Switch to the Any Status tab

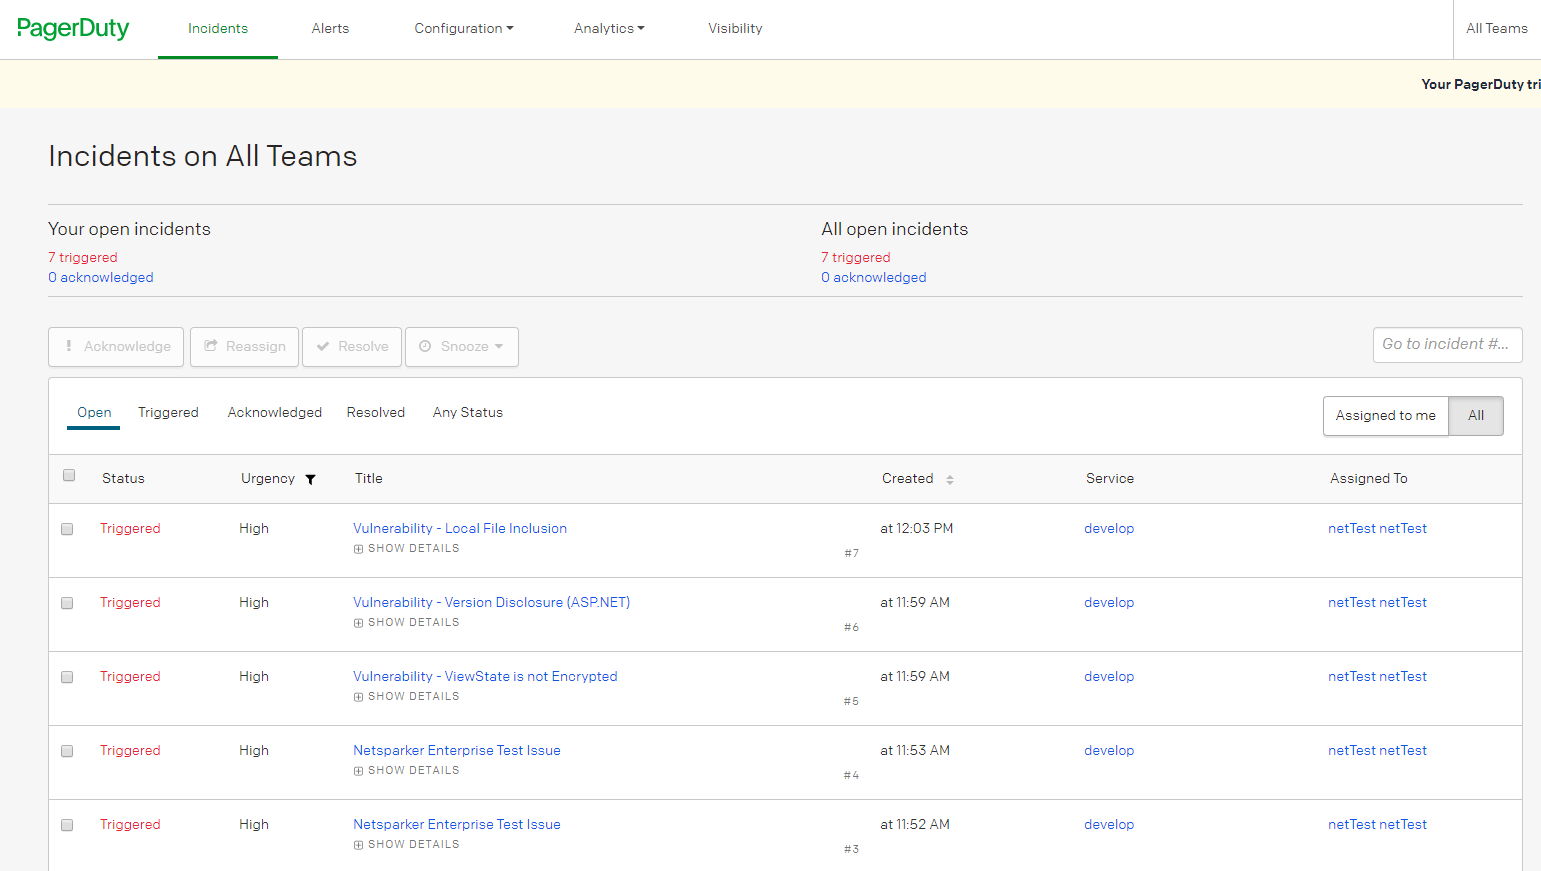pyautogui.click(x=467, y=412)
